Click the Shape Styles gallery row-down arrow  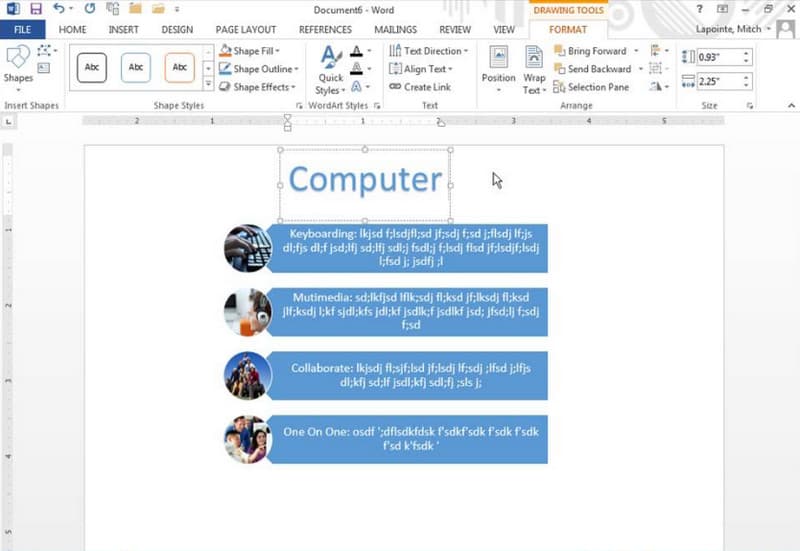208,68
